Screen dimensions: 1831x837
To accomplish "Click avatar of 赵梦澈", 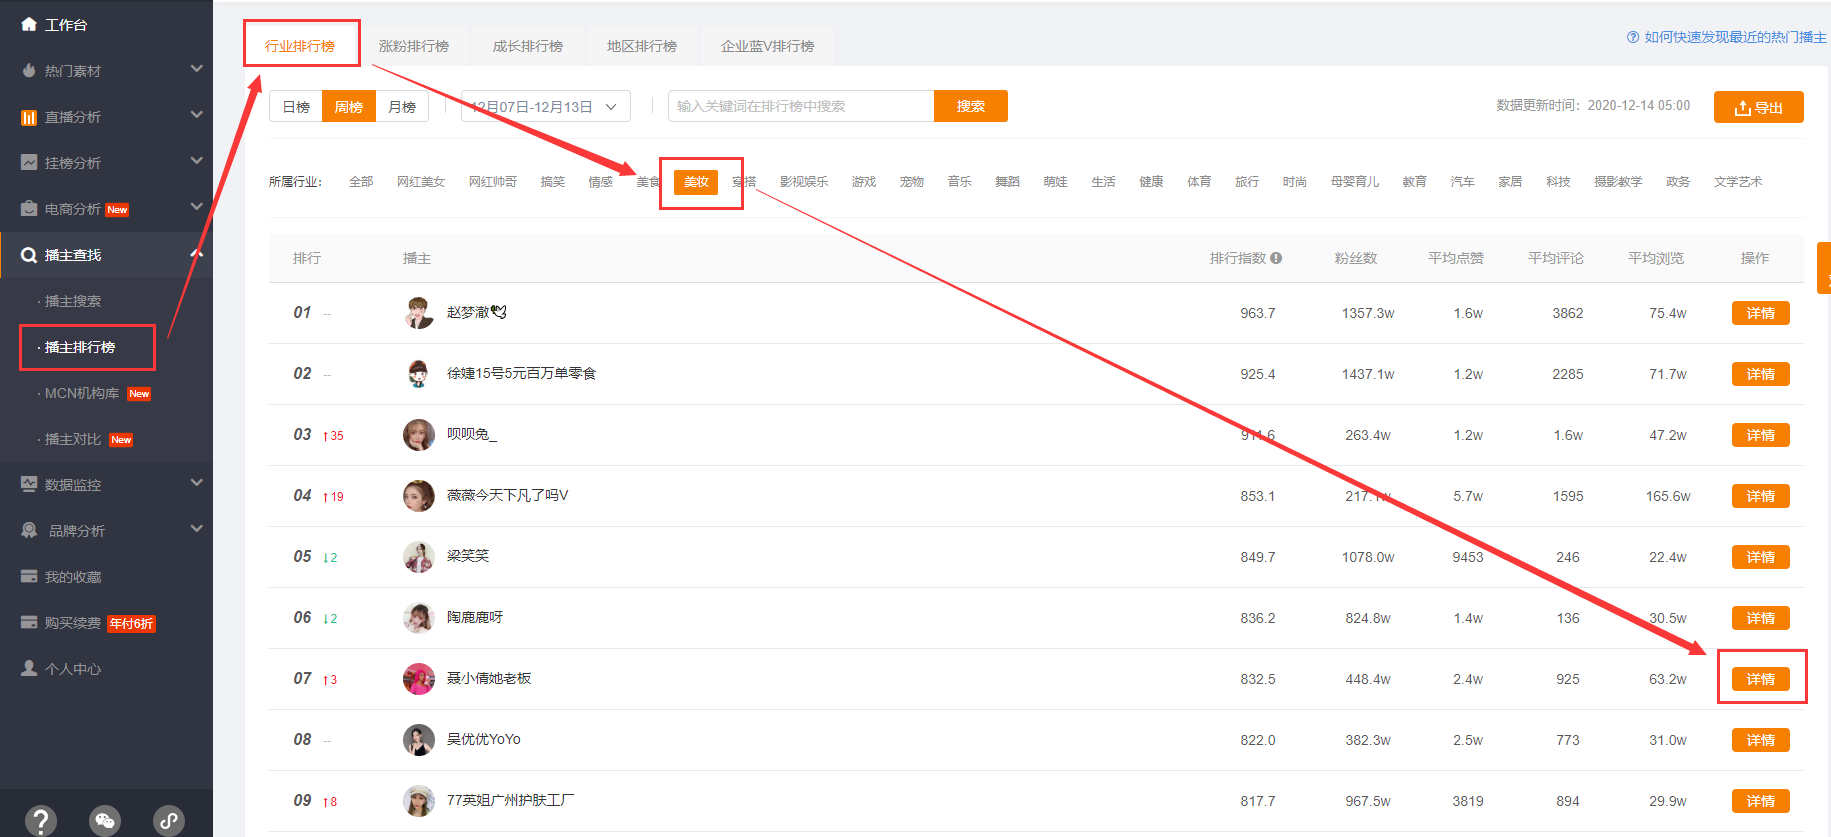I will pos(419,313).
